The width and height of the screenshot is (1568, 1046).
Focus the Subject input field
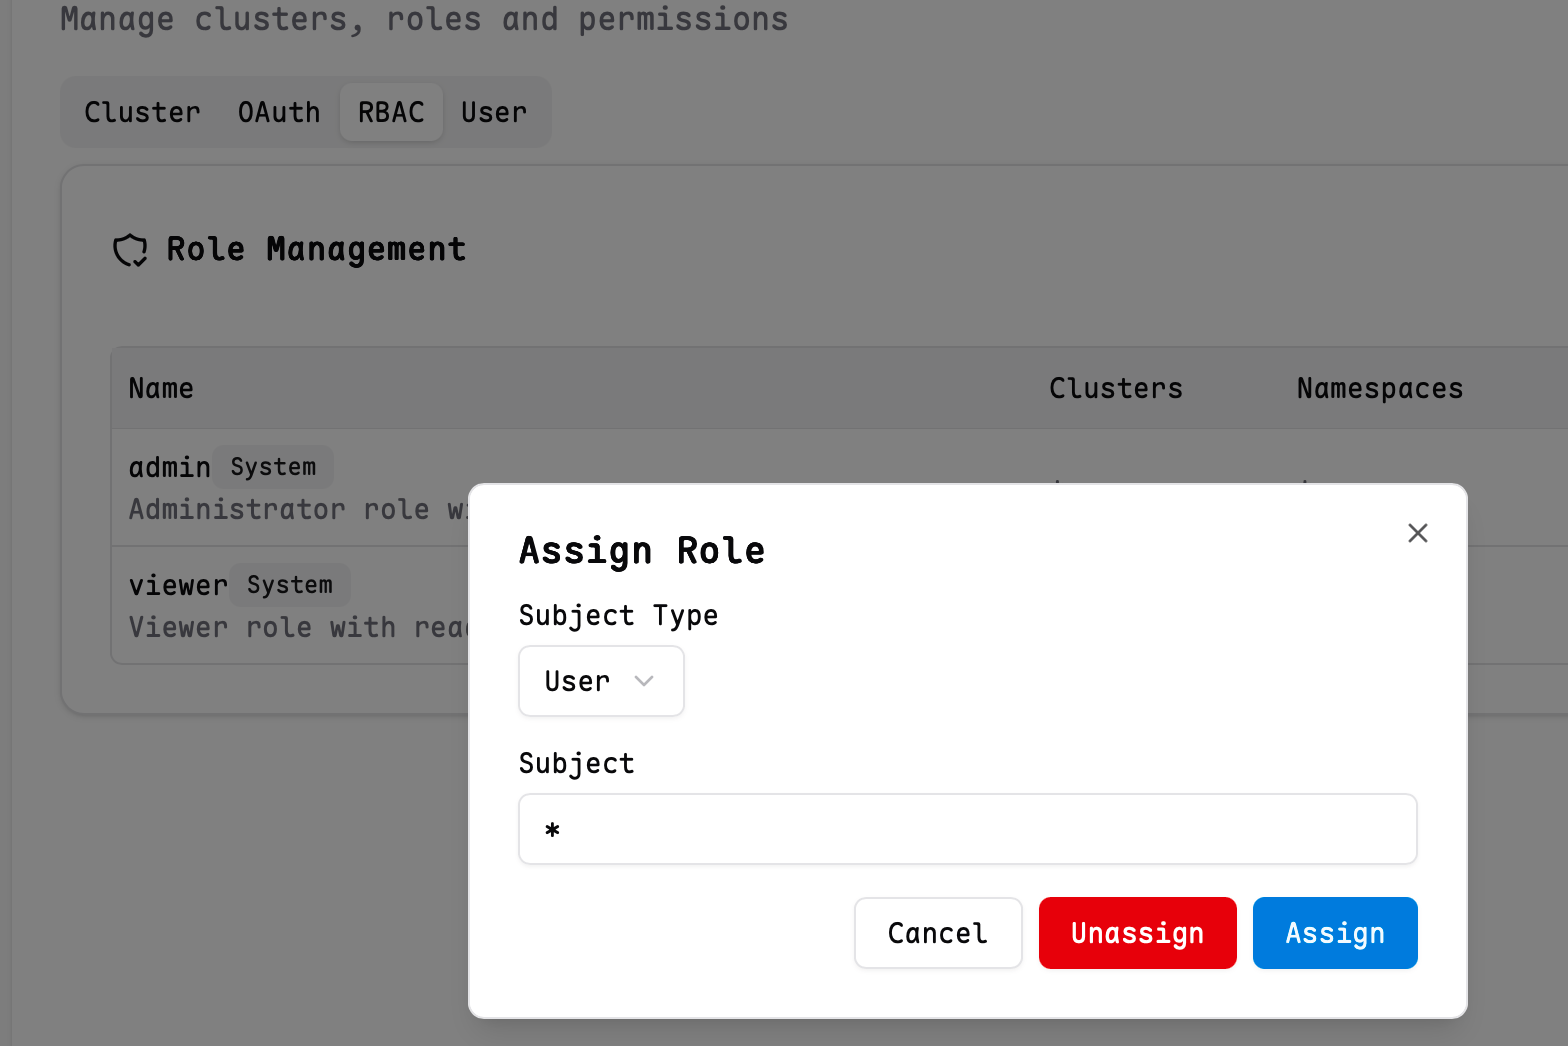click(x=967, y=829)
